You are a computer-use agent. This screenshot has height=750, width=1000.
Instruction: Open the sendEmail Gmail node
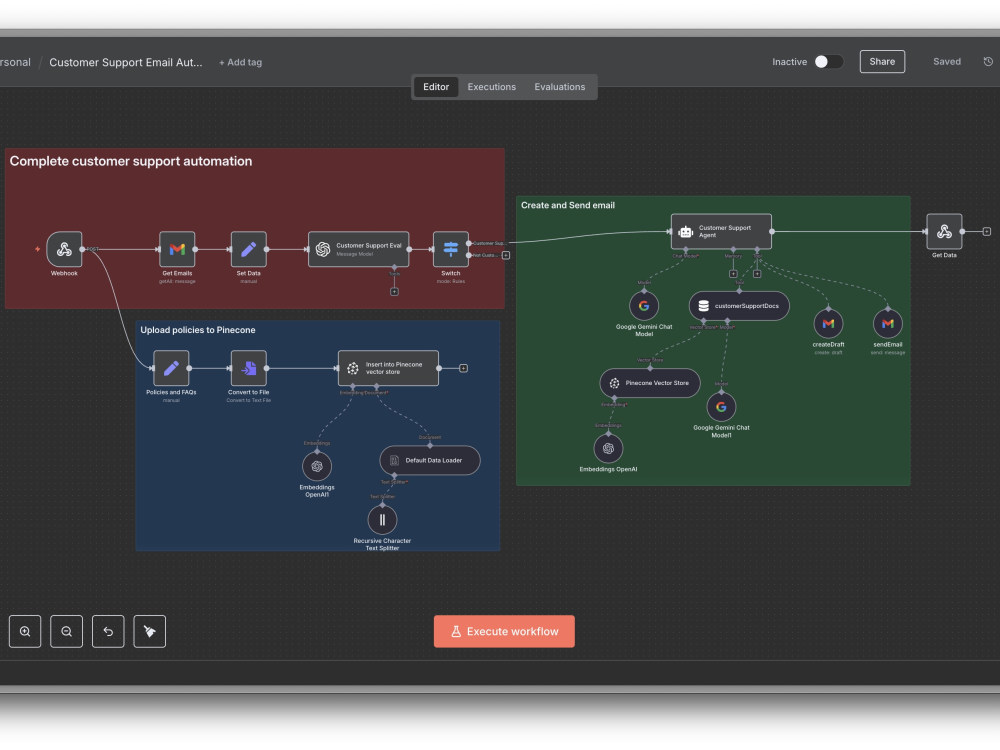(888, 324)
